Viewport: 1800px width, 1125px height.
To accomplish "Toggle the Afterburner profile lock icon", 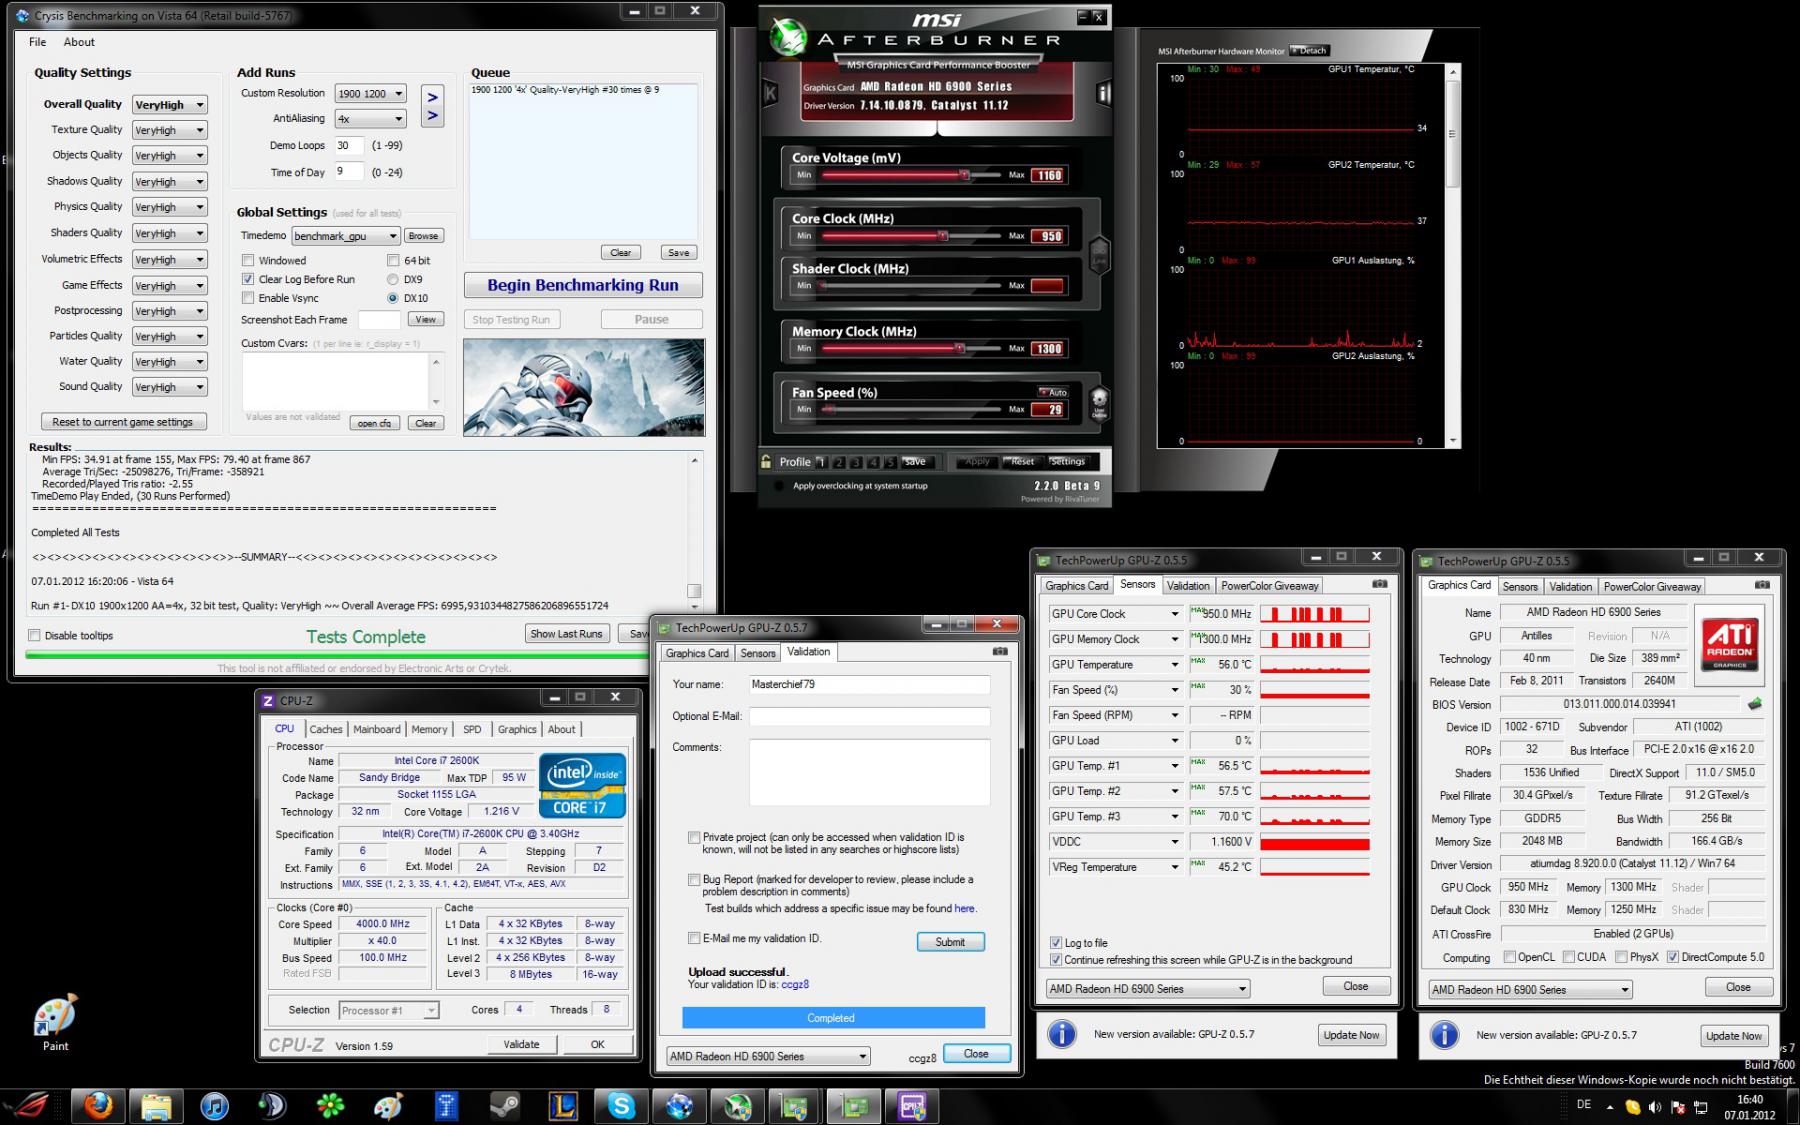I will point(767,461).
